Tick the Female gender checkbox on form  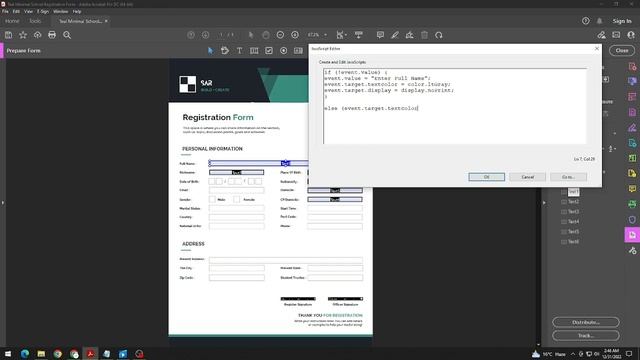point(237,199)
